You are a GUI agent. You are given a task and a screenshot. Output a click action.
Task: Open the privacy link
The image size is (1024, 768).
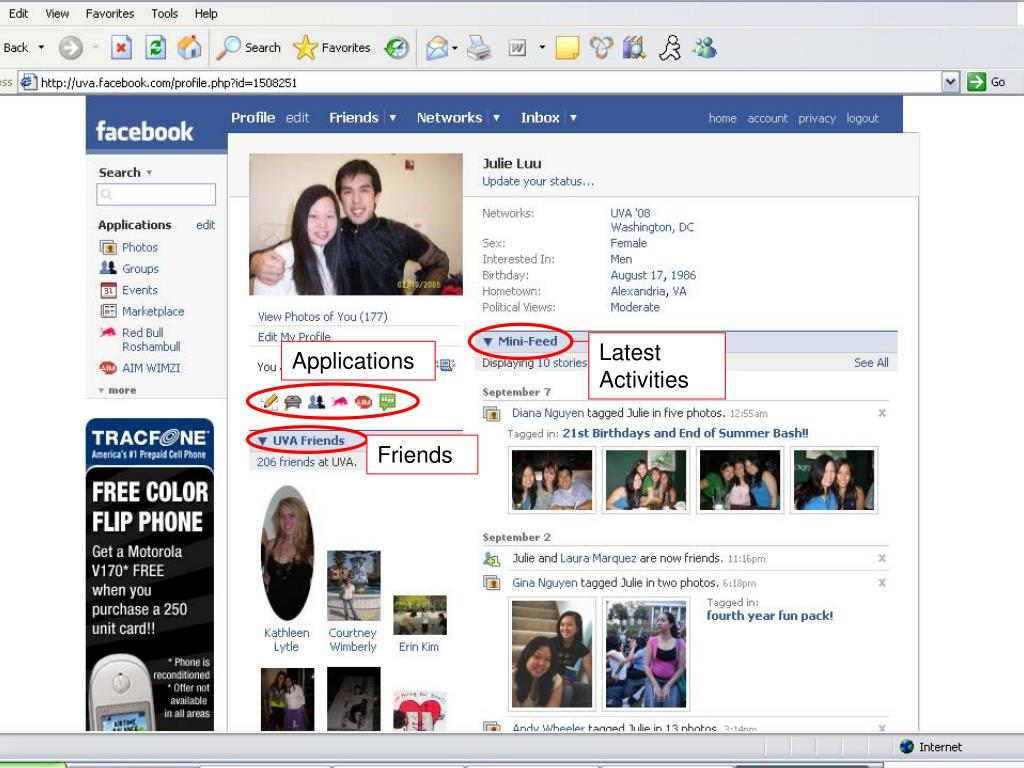pyautogui.click(x=817, y=118)
